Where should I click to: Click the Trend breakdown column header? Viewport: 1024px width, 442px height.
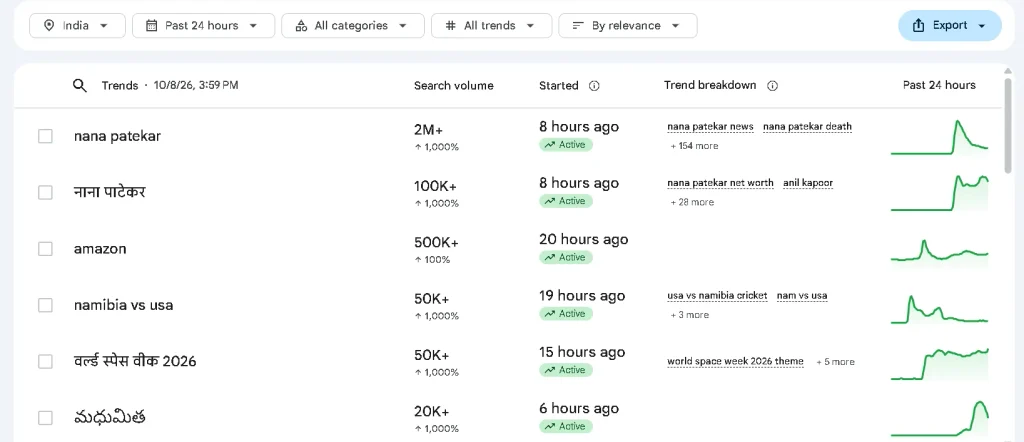coord(710,86)
